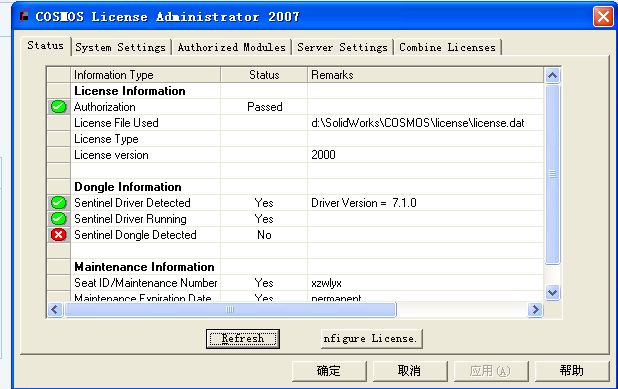Open help with the 帮助 button

pos(571,371)
